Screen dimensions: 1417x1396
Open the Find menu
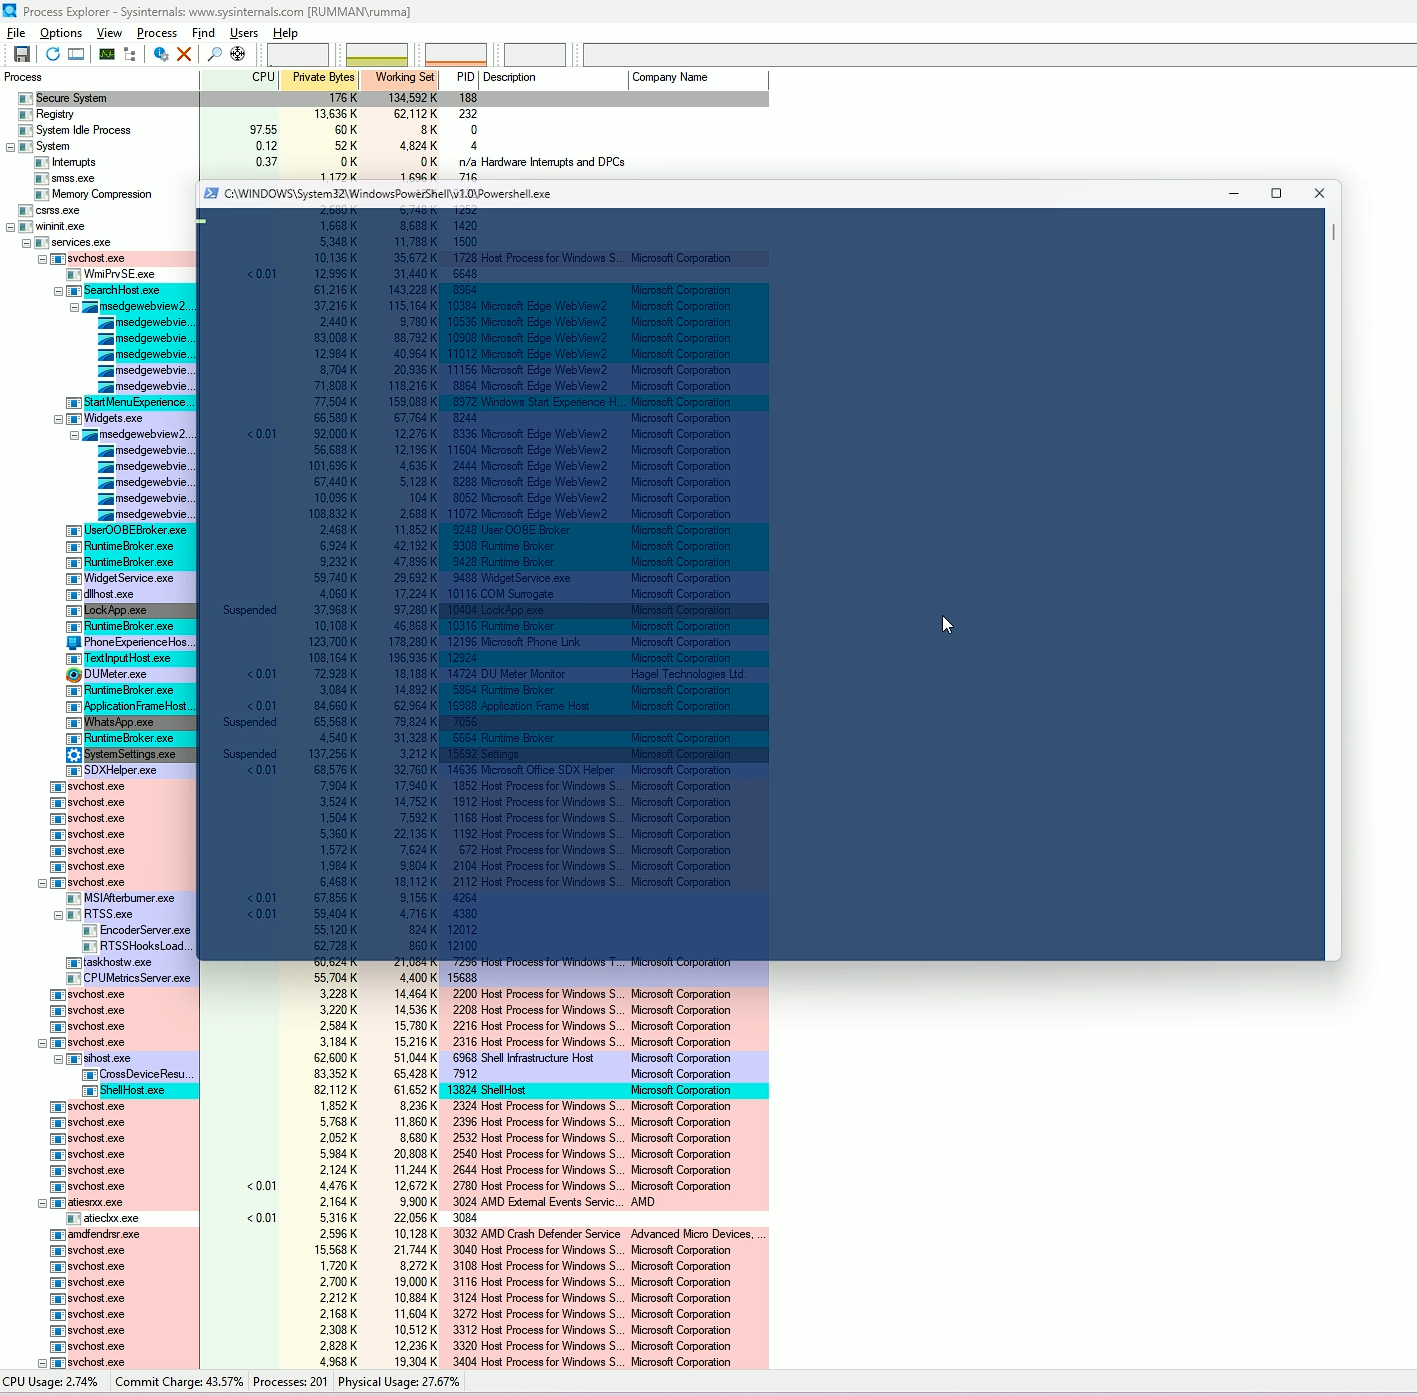point(203,33)
